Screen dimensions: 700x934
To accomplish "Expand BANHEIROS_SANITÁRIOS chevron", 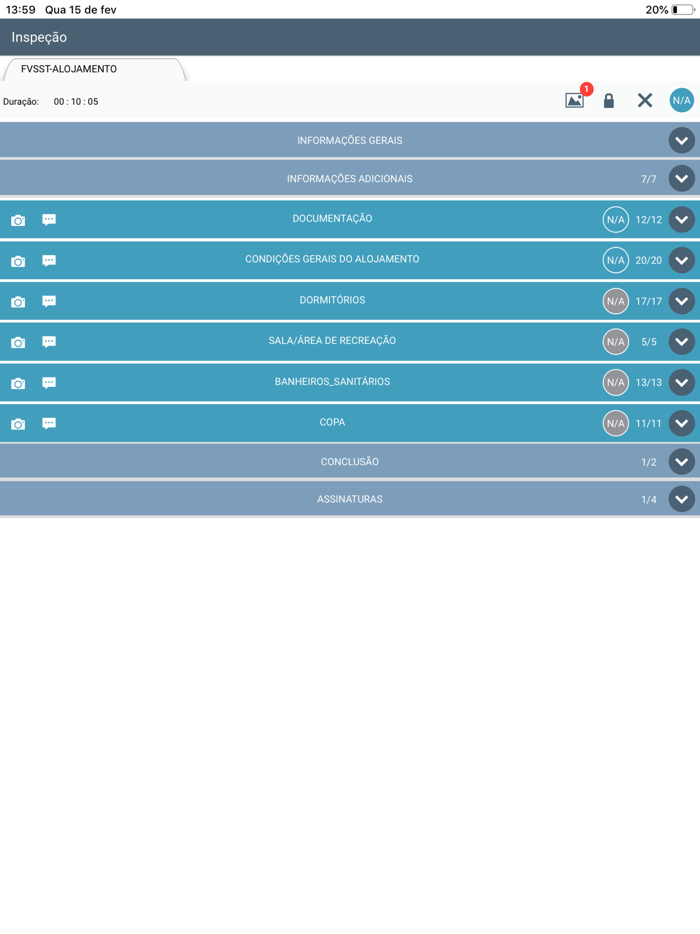I will click(682, 382).
